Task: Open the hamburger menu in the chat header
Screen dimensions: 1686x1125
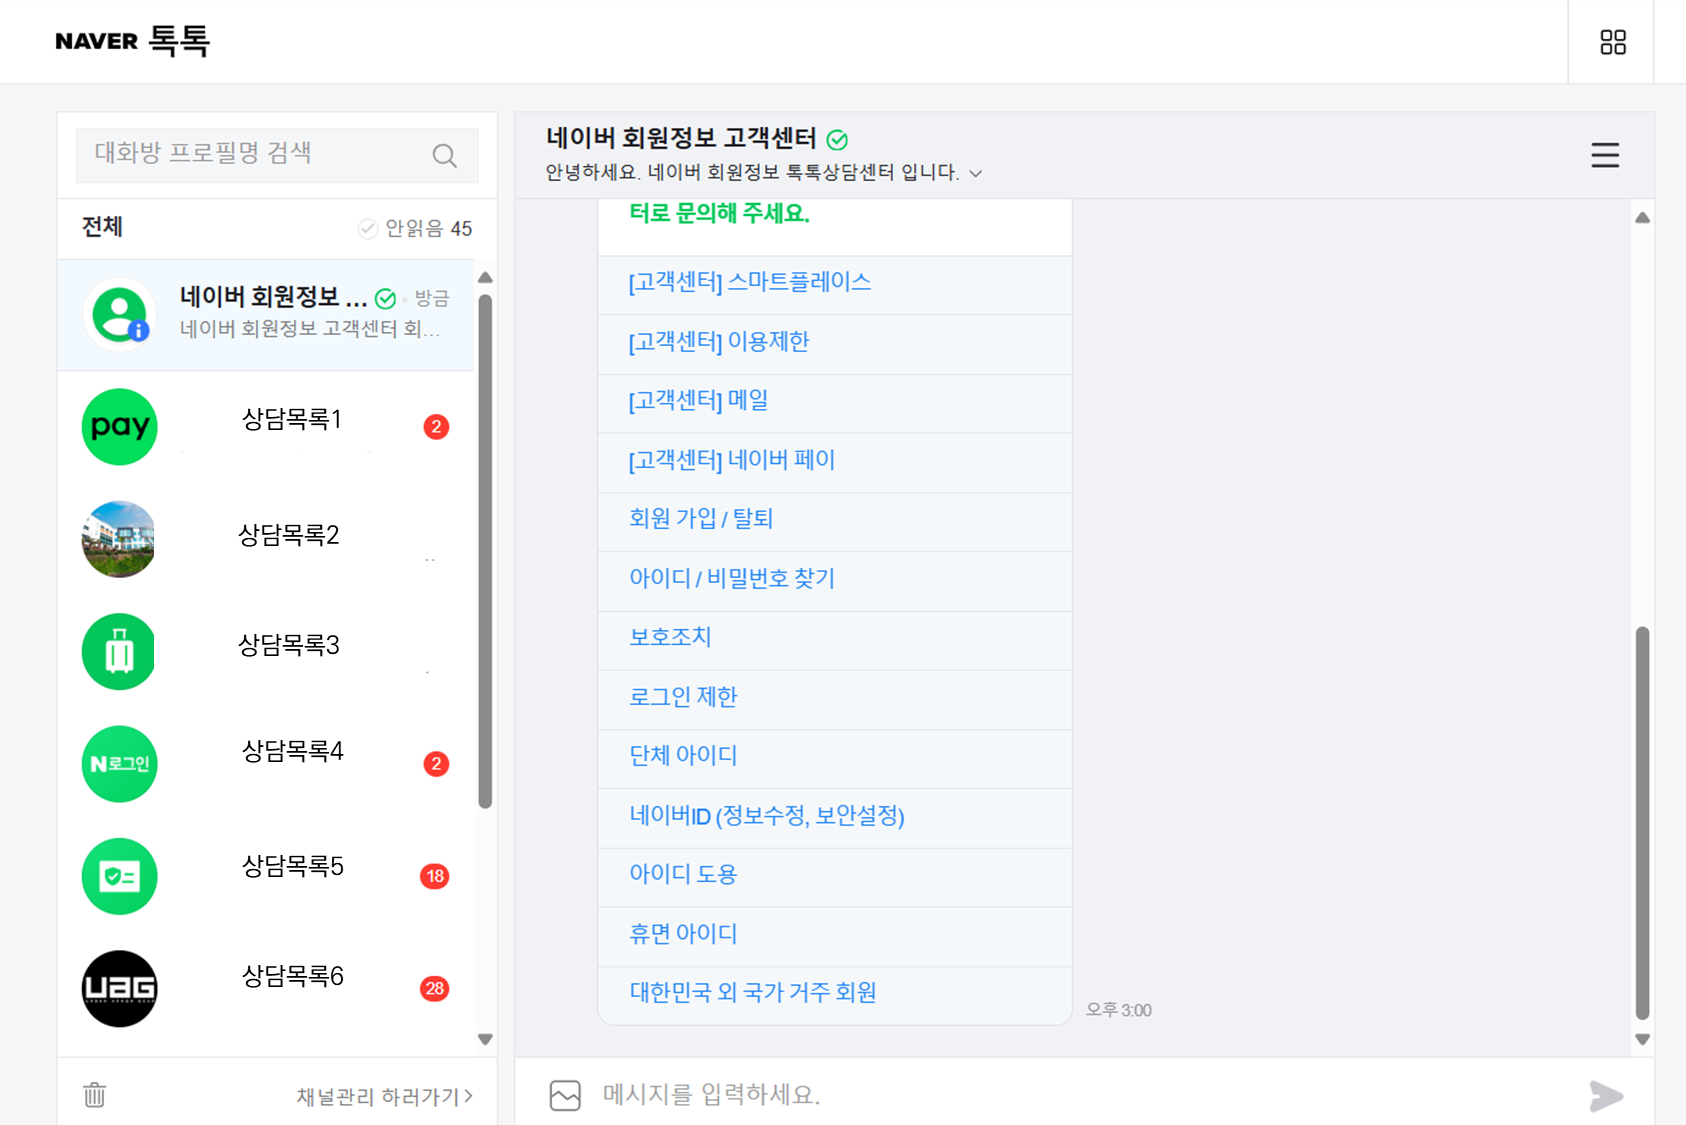Action: 1604,156
